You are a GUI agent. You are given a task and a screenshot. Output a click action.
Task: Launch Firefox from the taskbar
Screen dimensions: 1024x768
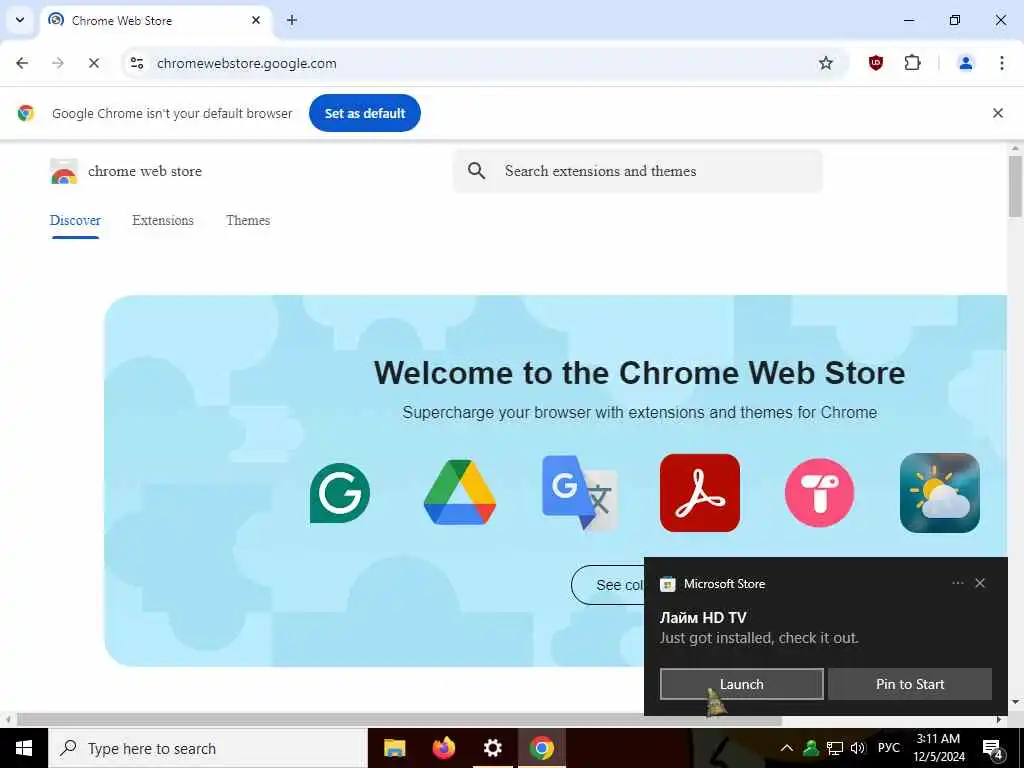443,748
